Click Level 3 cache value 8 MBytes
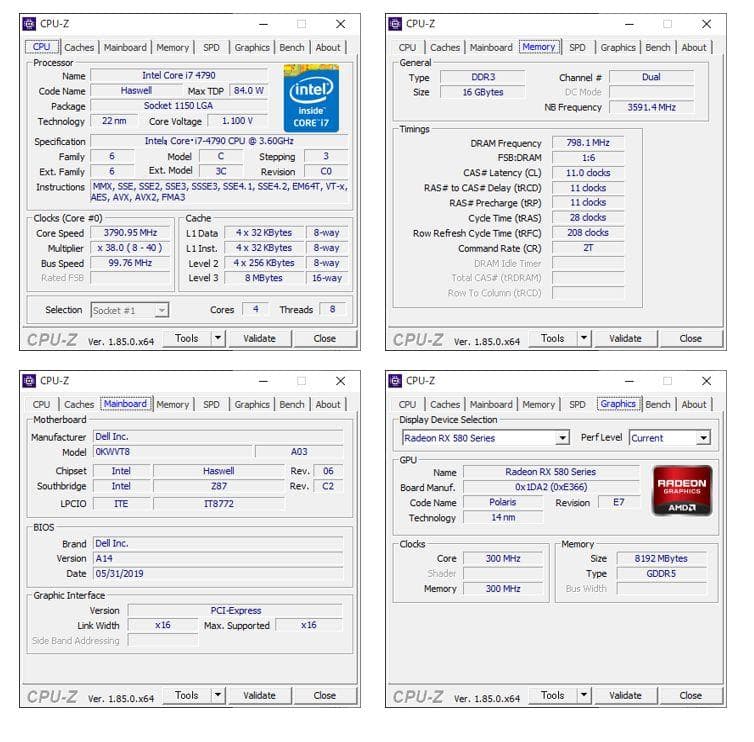The height and width of the screenshot is (742, 754). [x=264, y=278]
